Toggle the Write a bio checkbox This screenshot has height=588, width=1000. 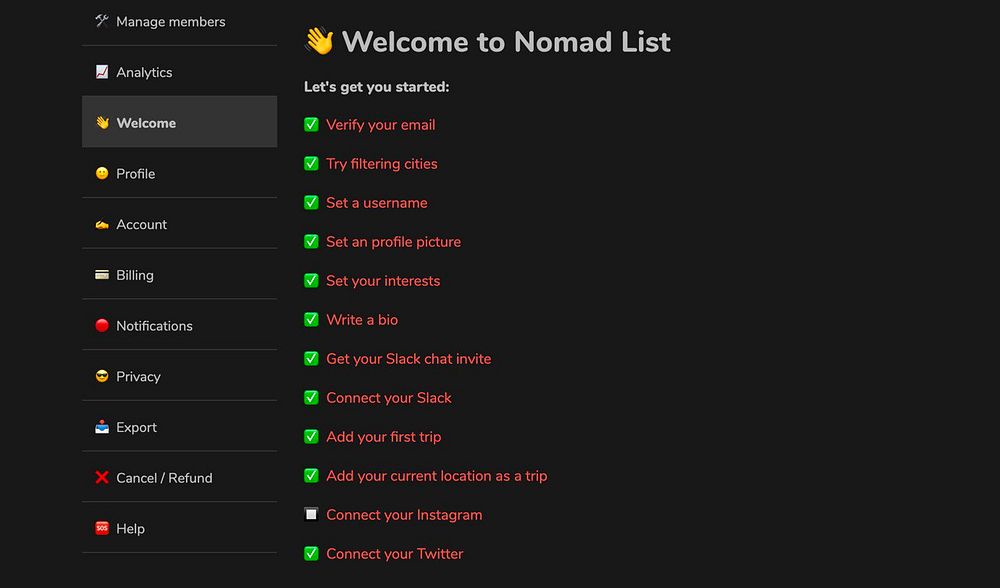click(311, 319)
